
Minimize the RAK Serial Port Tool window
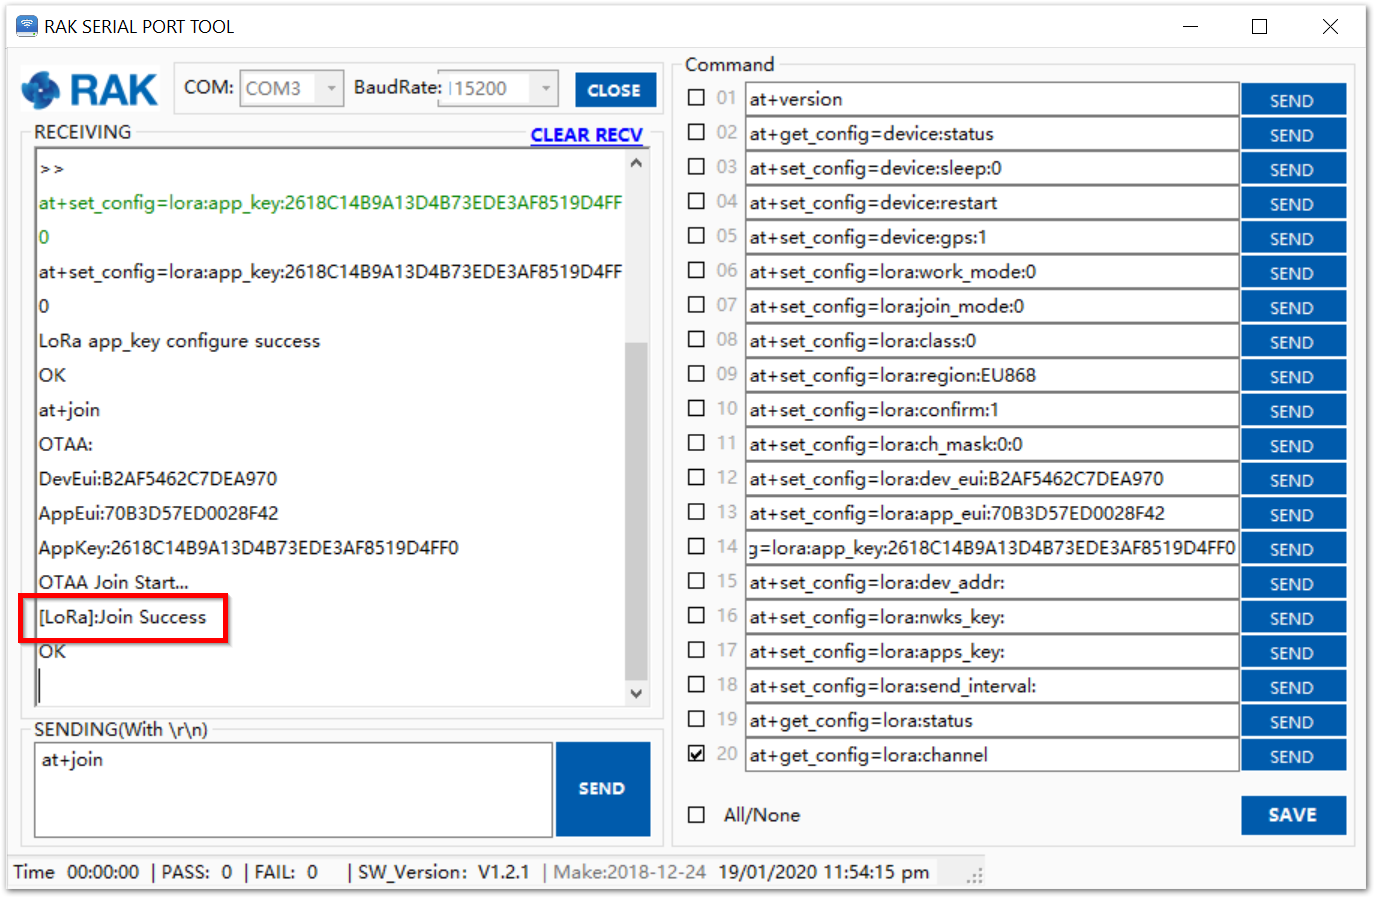click(1190, 27)
